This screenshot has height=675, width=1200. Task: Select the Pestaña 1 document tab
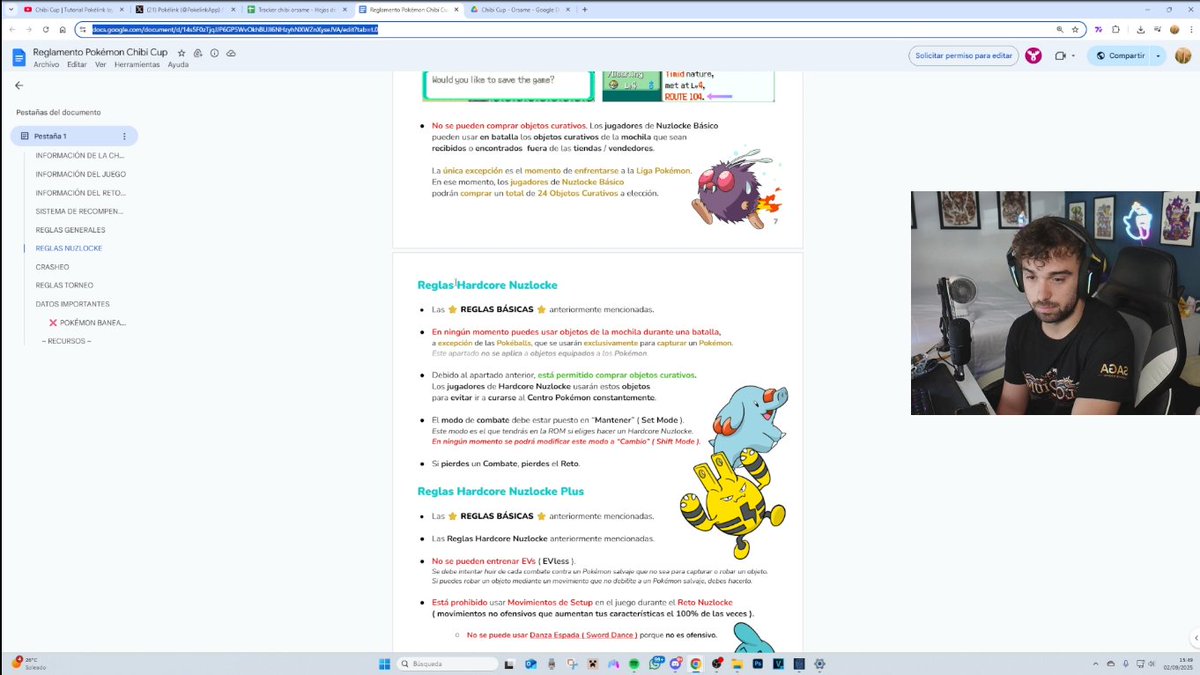(75, 136)
